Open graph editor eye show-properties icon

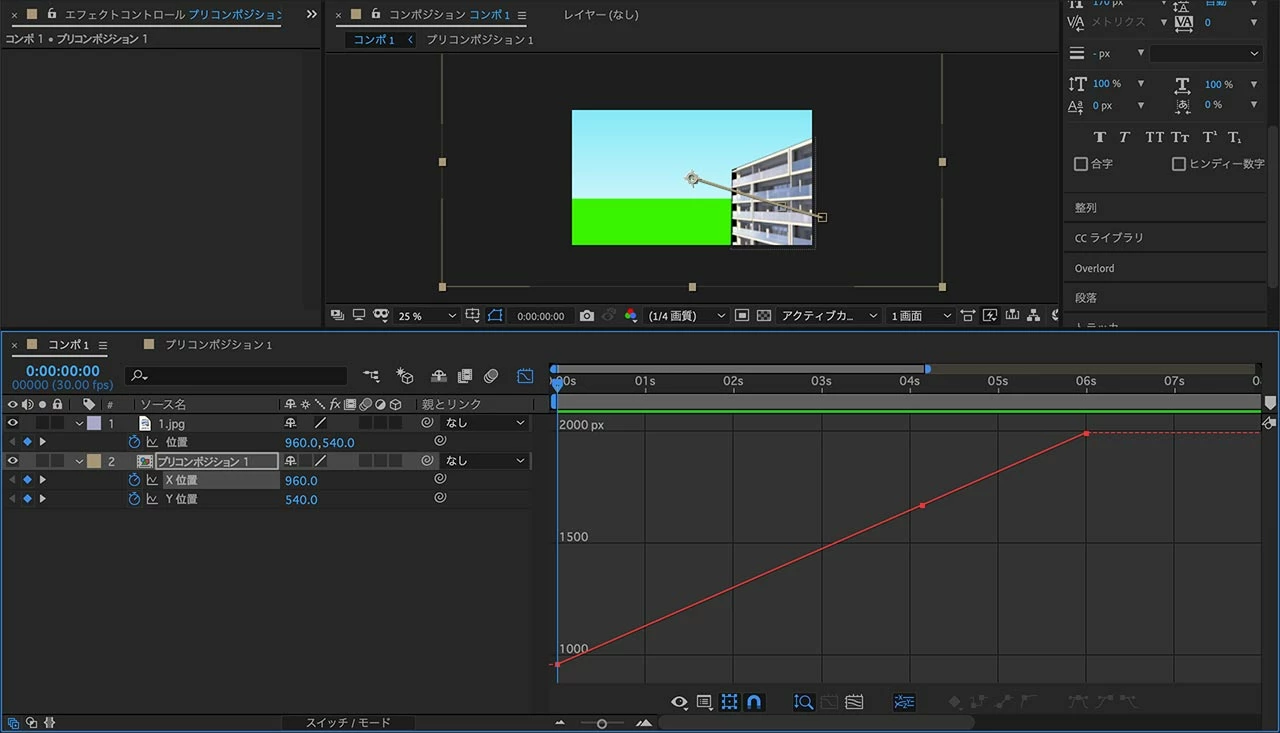pyautogui.click(x=679, y=702)
